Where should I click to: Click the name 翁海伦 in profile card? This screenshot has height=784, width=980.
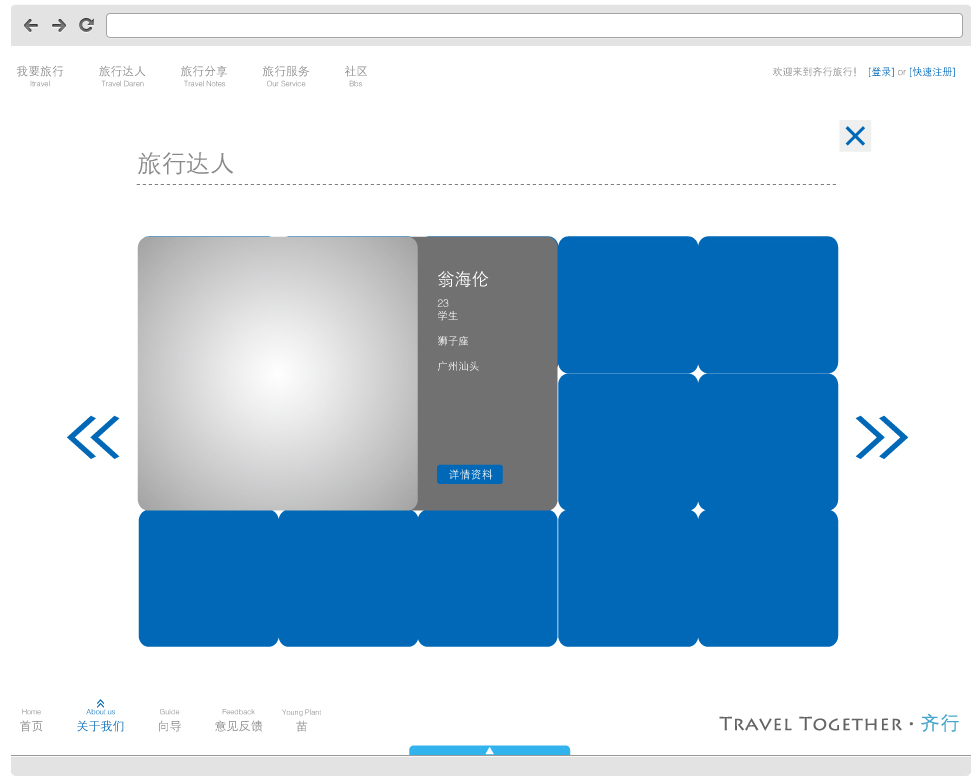462,279
